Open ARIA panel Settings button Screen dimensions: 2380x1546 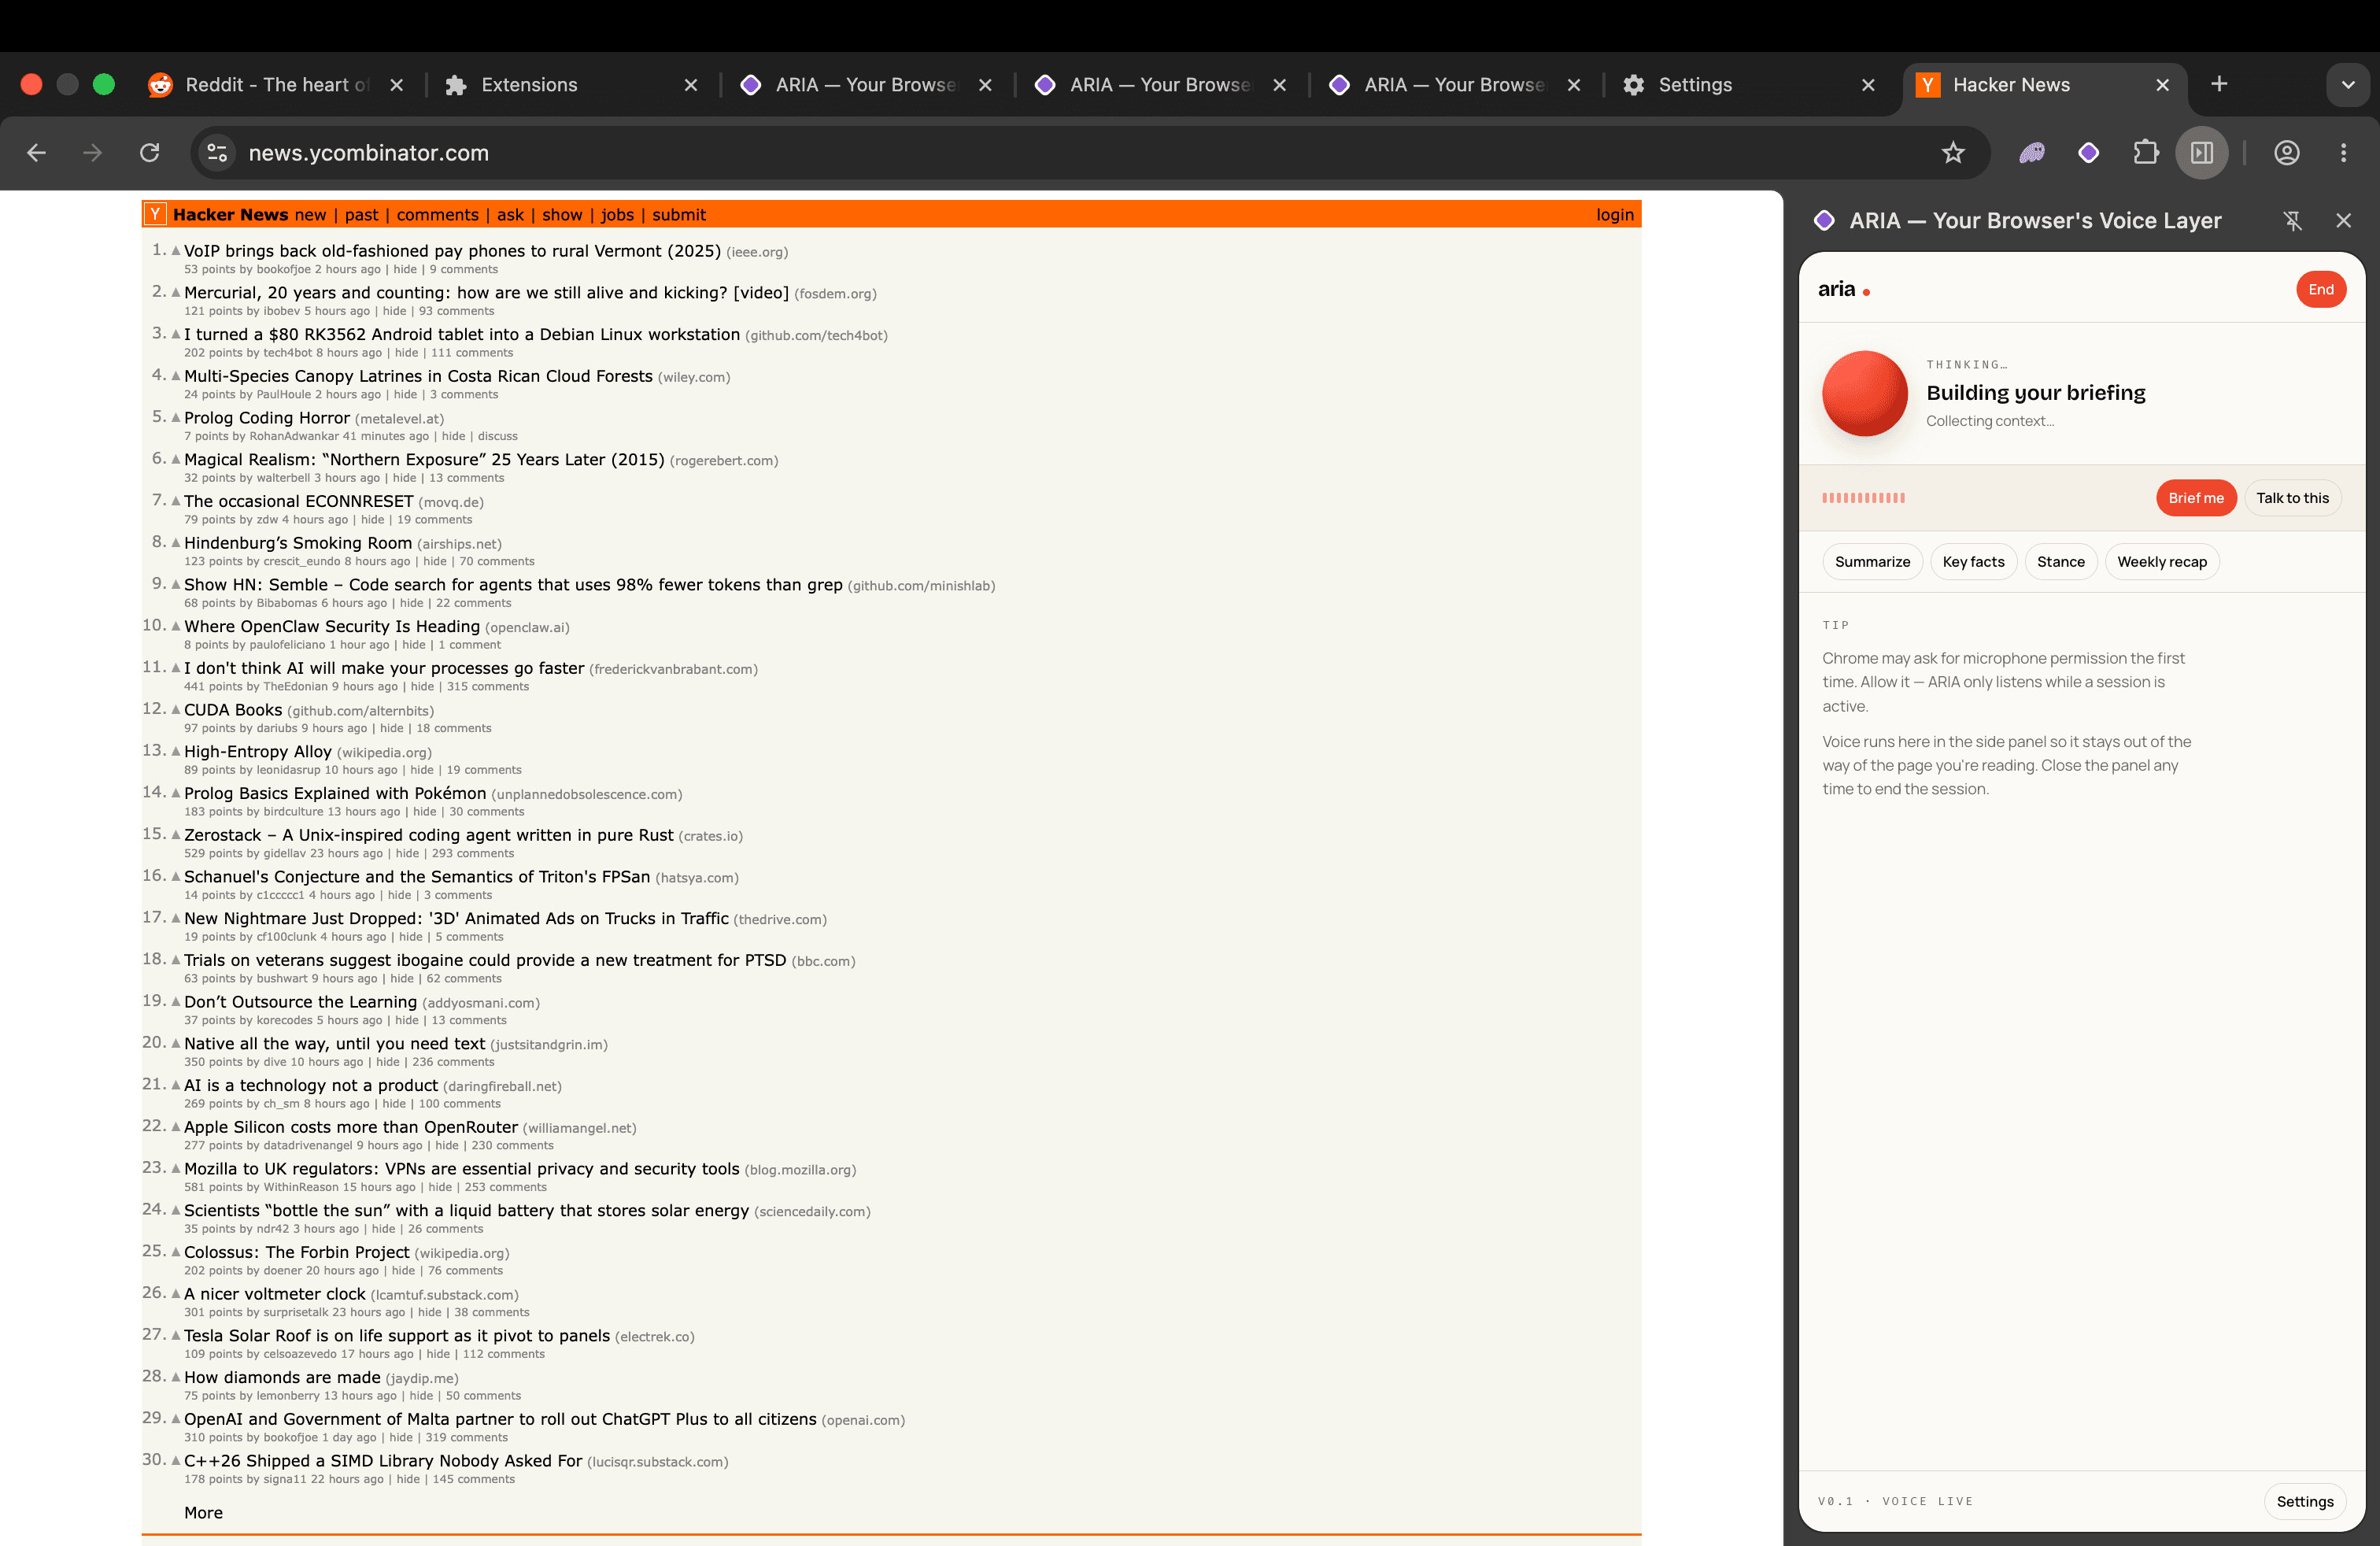2305,1501
